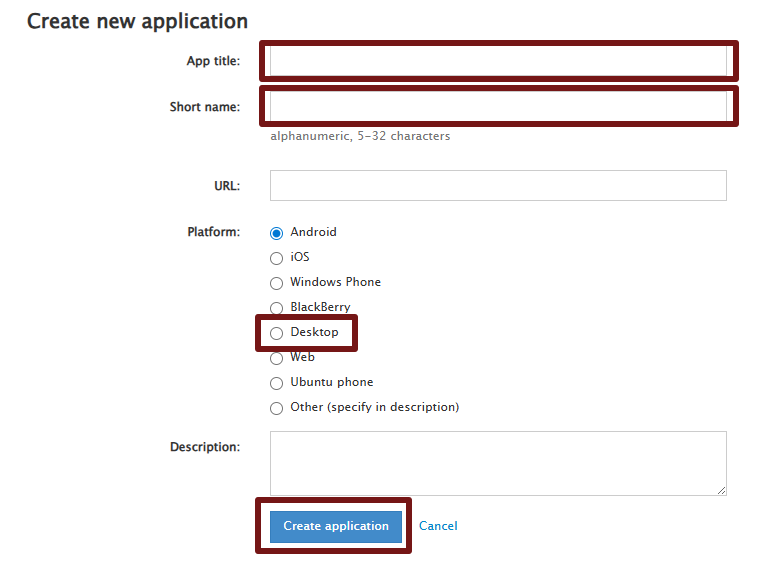
Task: Click inside the Description text area
Action: tap(498, 463)
